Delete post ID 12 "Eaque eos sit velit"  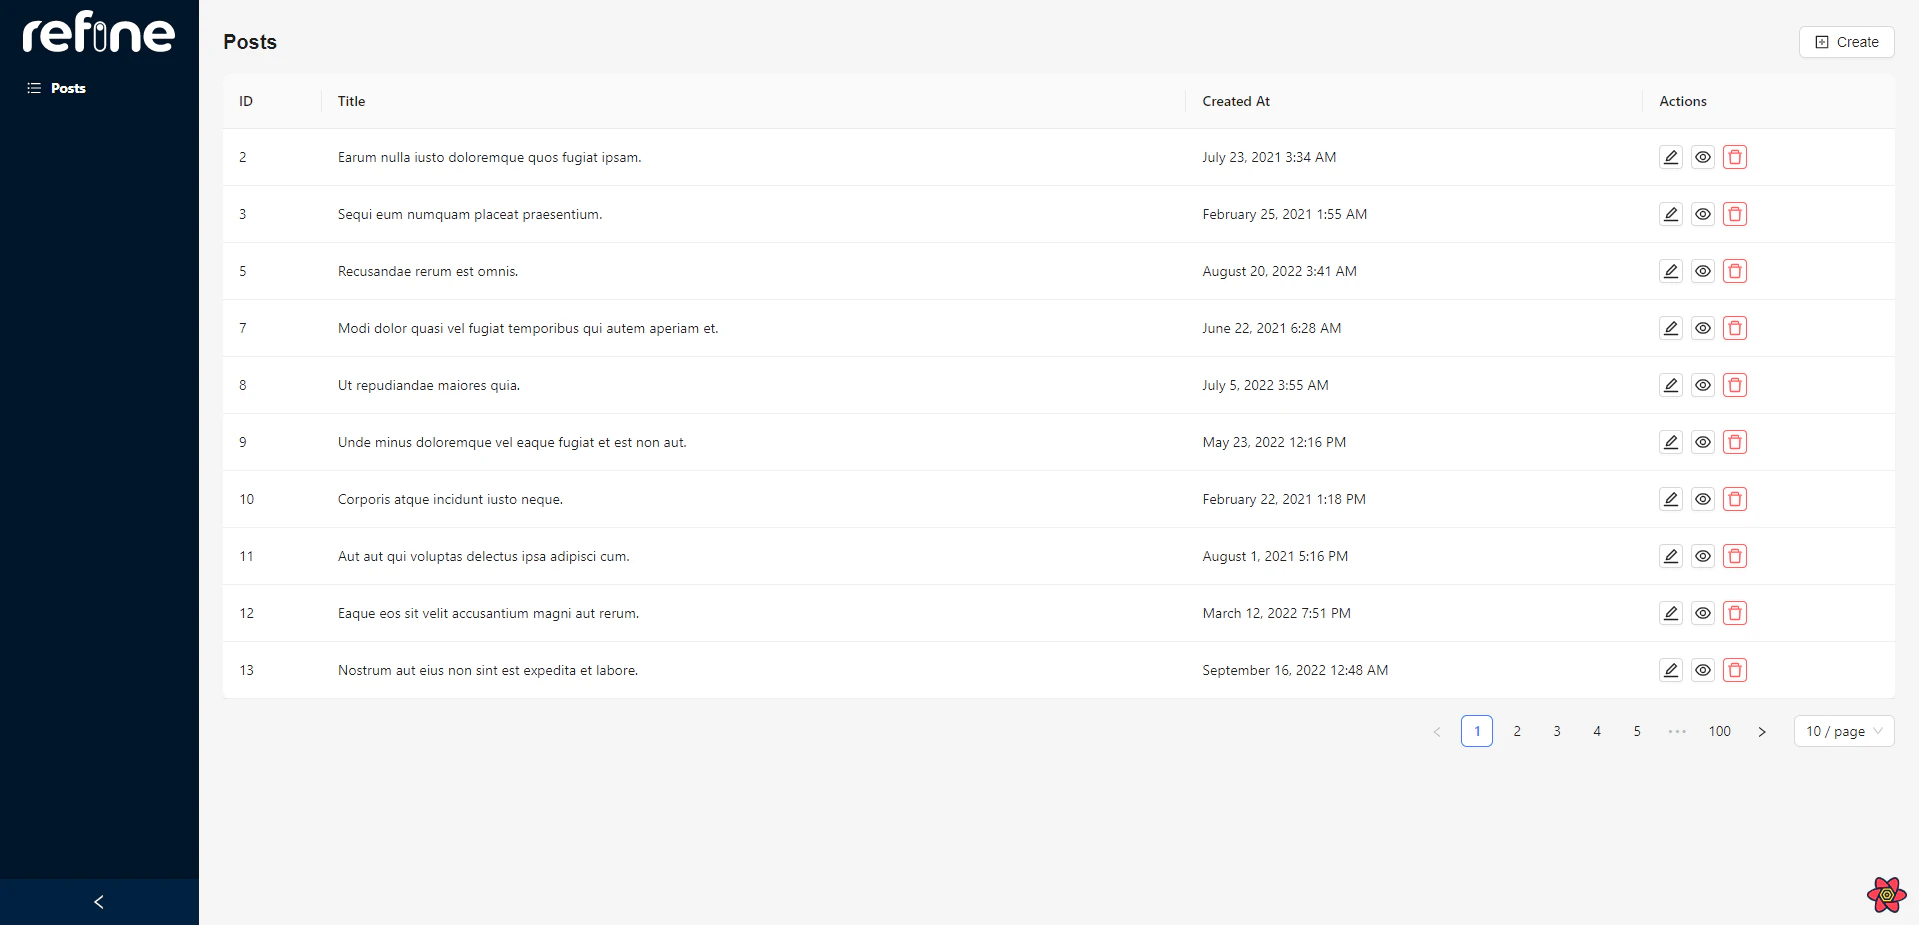(x=1735, y=613)
